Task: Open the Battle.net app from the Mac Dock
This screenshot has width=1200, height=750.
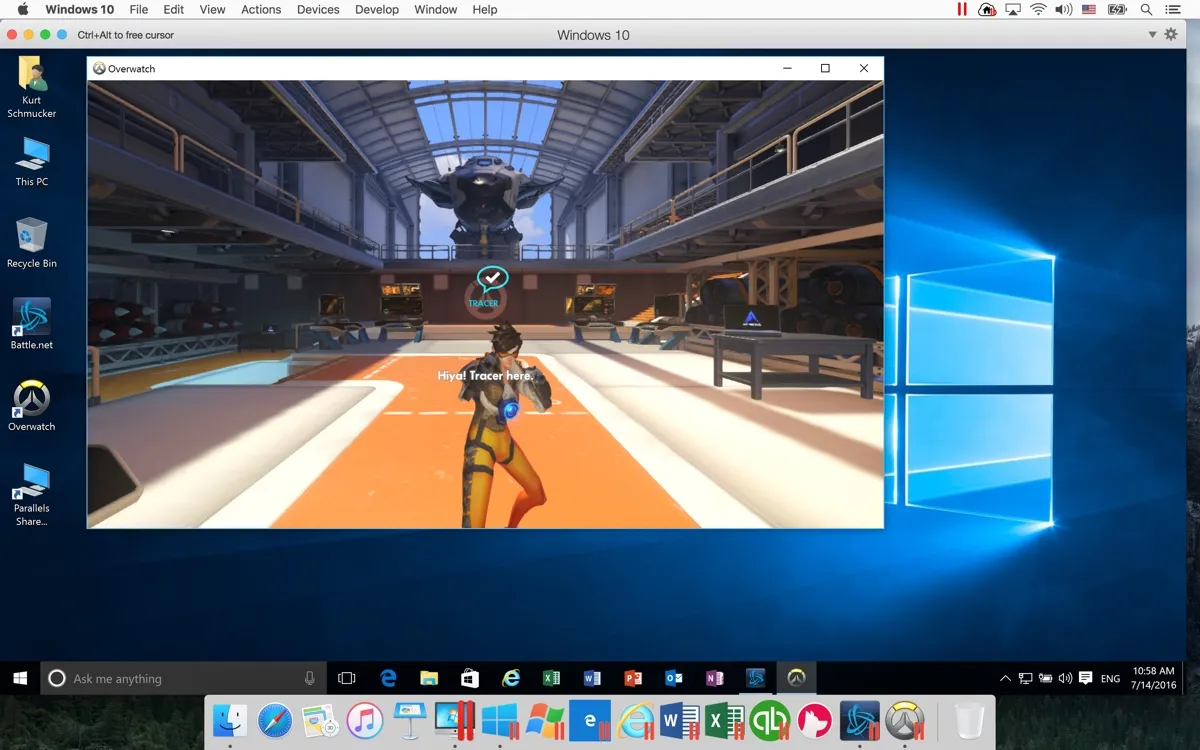Action: pos(858,719)
